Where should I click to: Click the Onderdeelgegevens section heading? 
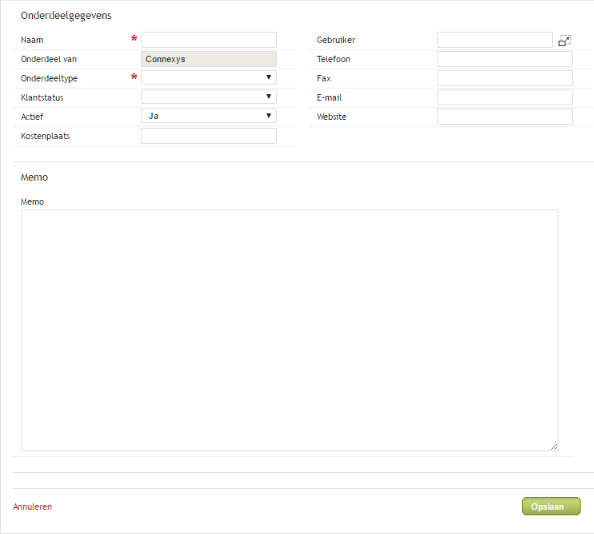pyautogui.click(x=66, y=16)
